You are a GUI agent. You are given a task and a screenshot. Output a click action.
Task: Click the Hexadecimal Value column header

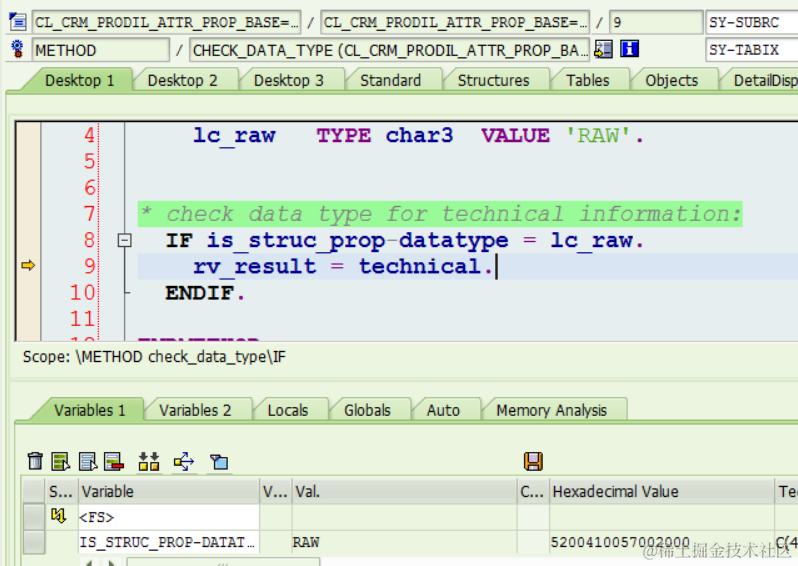point(661,491)
